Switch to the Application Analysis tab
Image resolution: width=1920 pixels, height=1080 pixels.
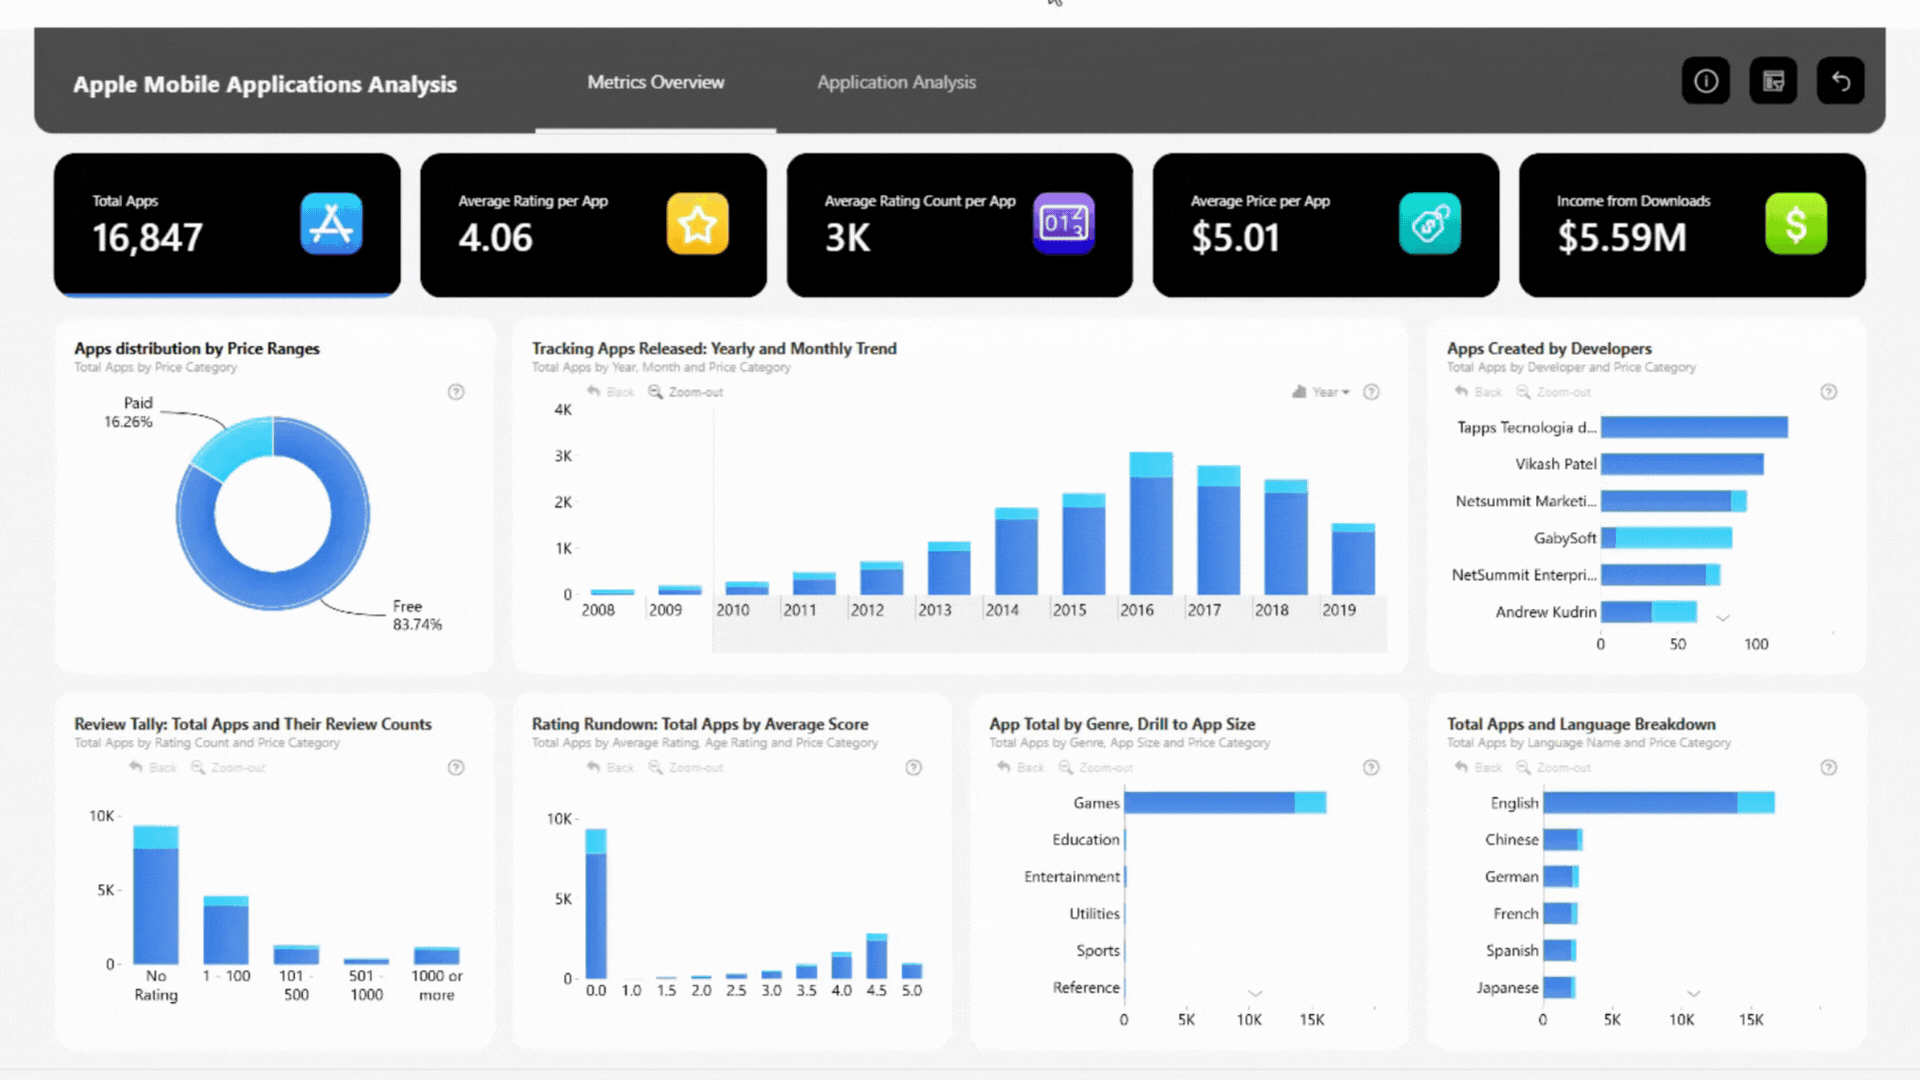(896, 82)
